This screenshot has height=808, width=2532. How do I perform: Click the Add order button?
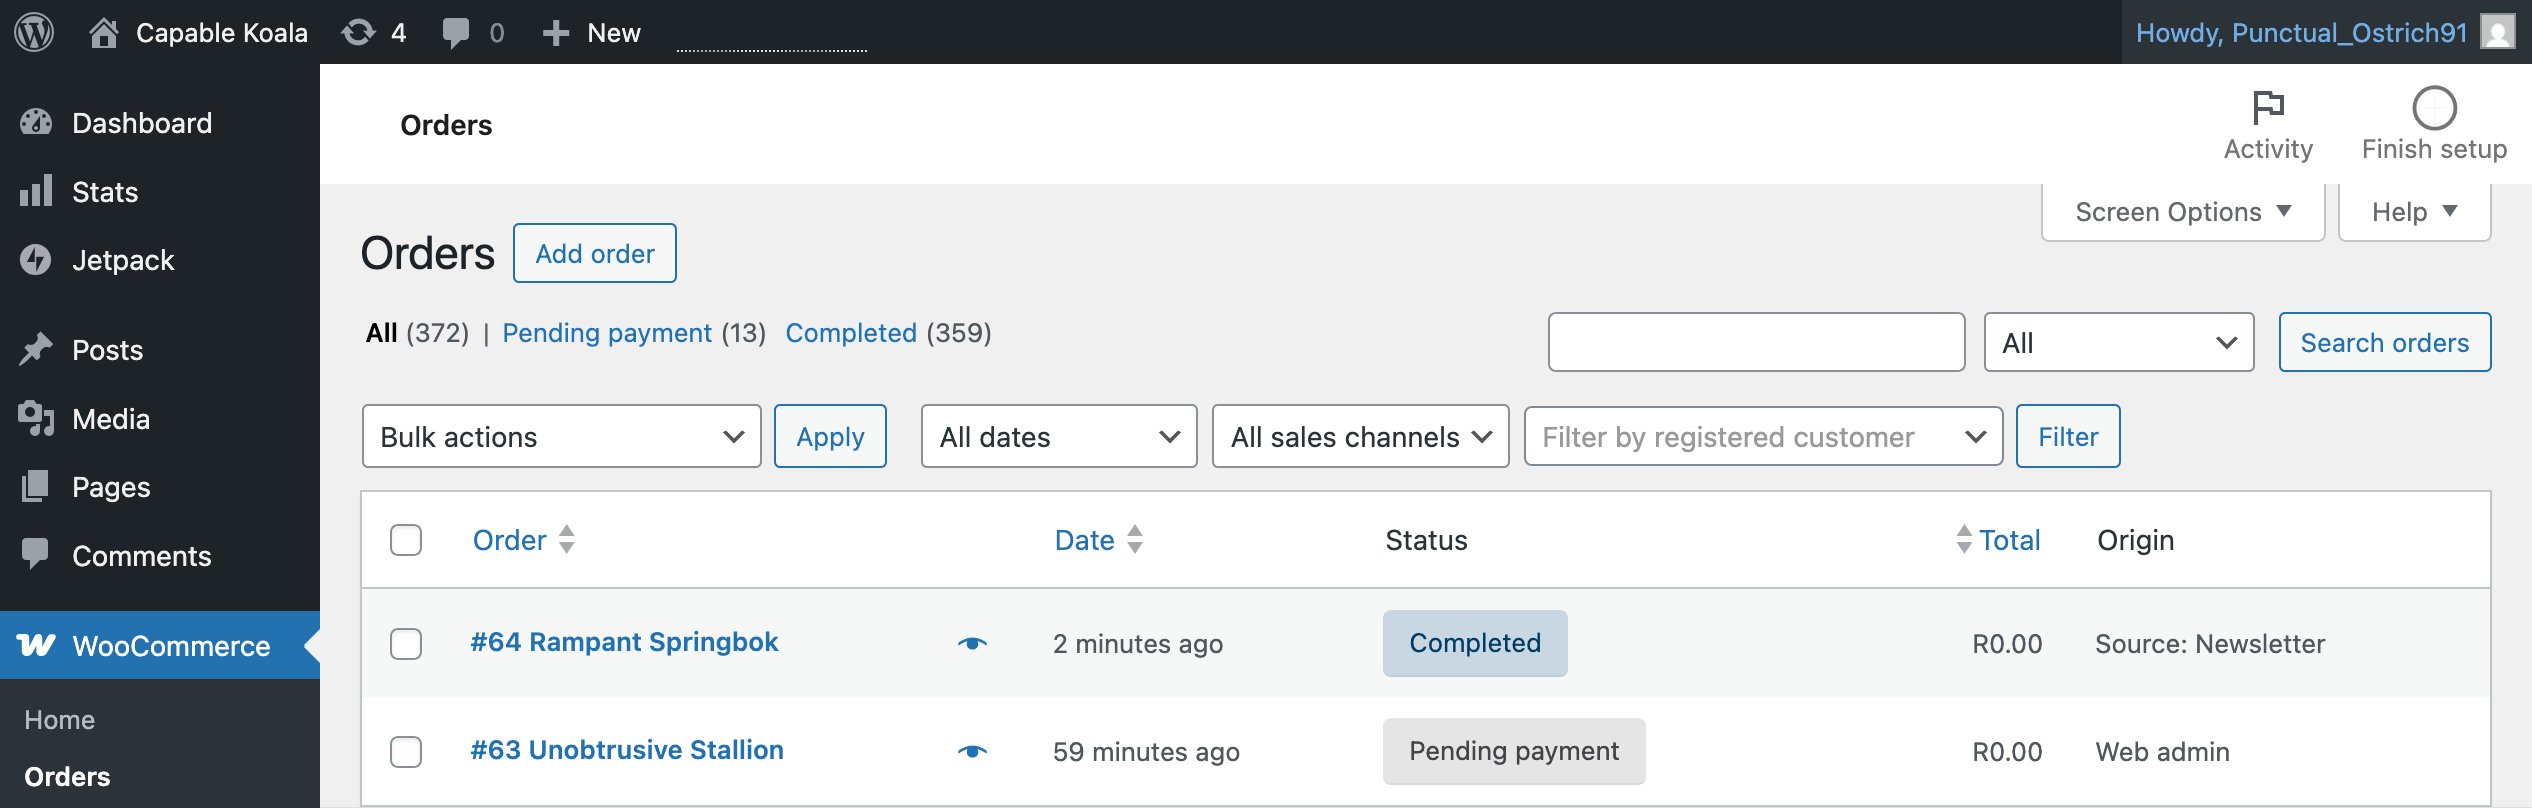tap(595, 254)
